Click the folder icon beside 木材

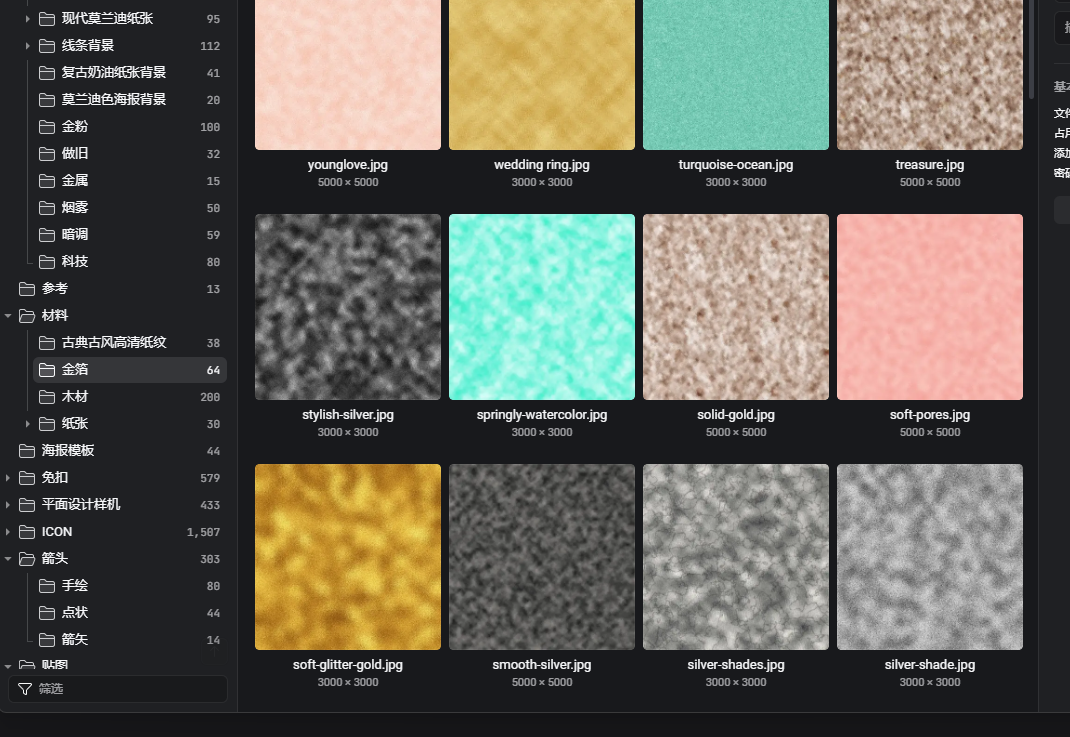coord(47,396)
